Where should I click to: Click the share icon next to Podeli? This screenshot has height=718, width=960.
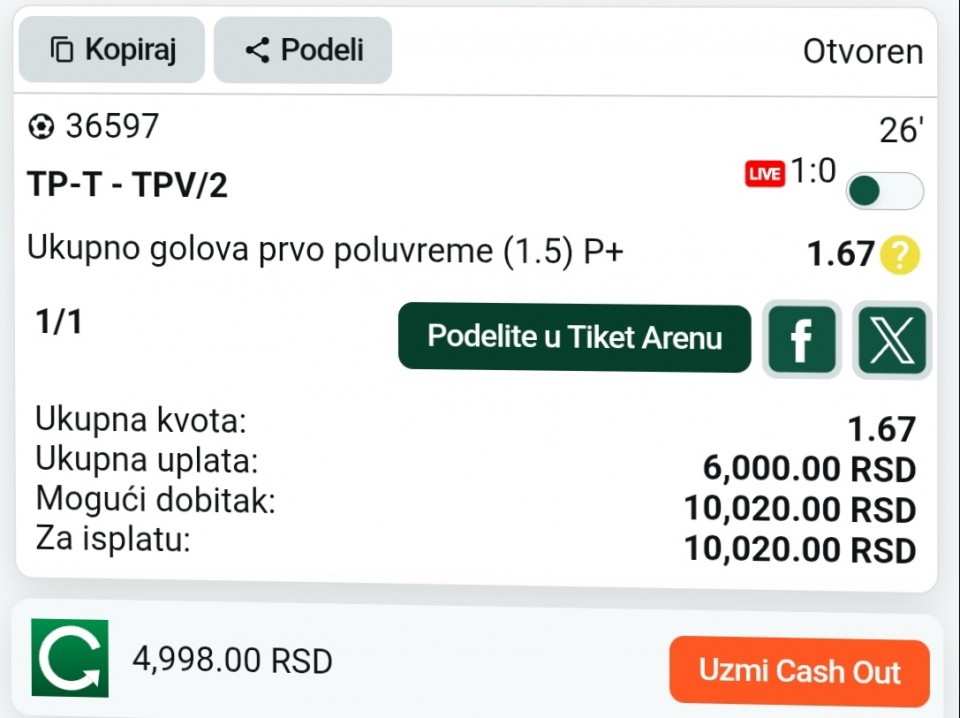pos(257,50)
